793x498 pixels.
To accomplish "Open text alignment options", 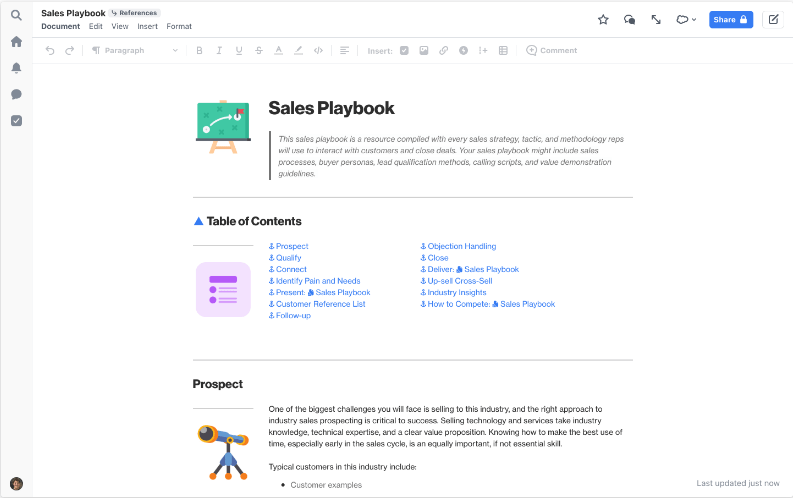I will (344, 51).
